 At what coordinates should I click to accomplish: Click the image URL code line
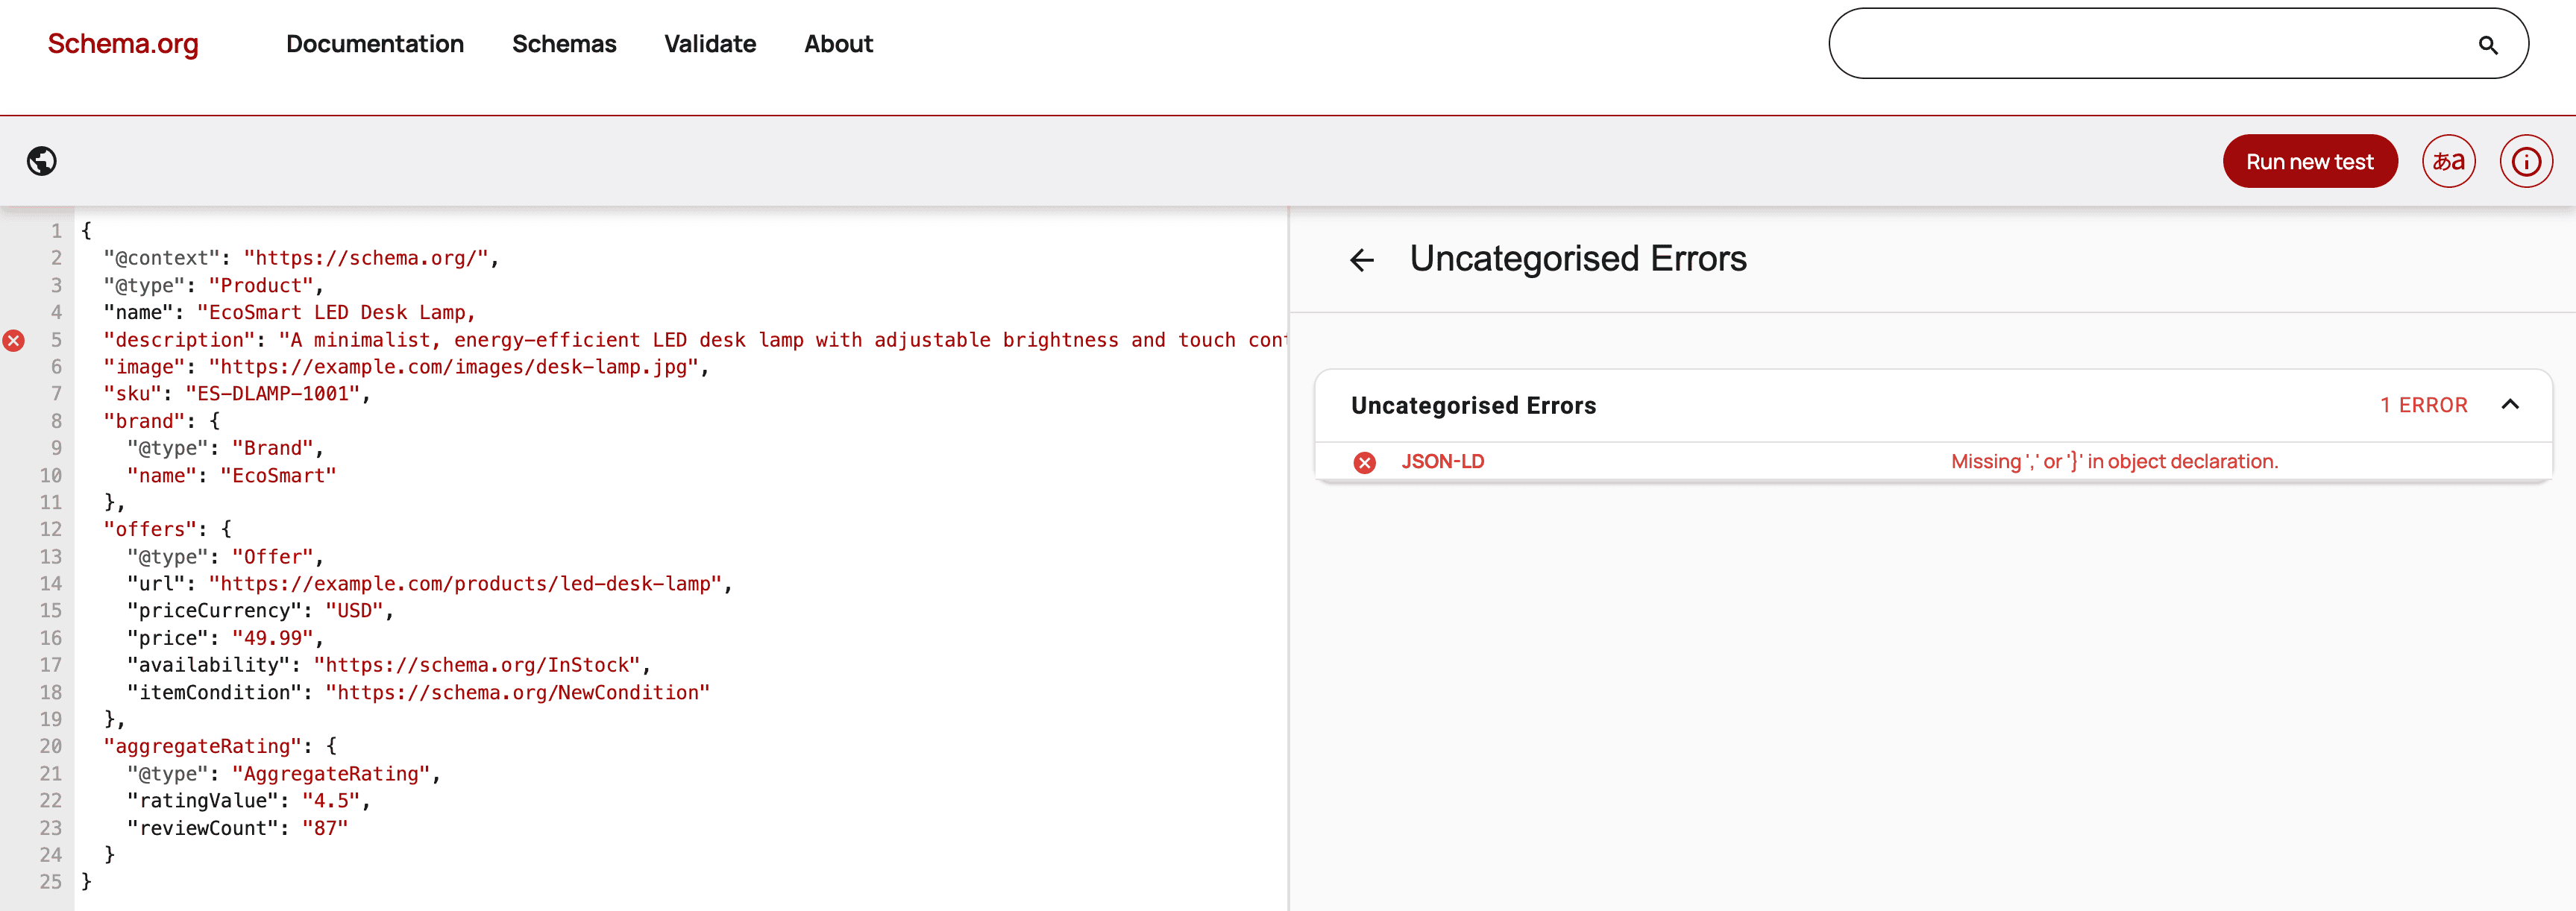[407, 367]
